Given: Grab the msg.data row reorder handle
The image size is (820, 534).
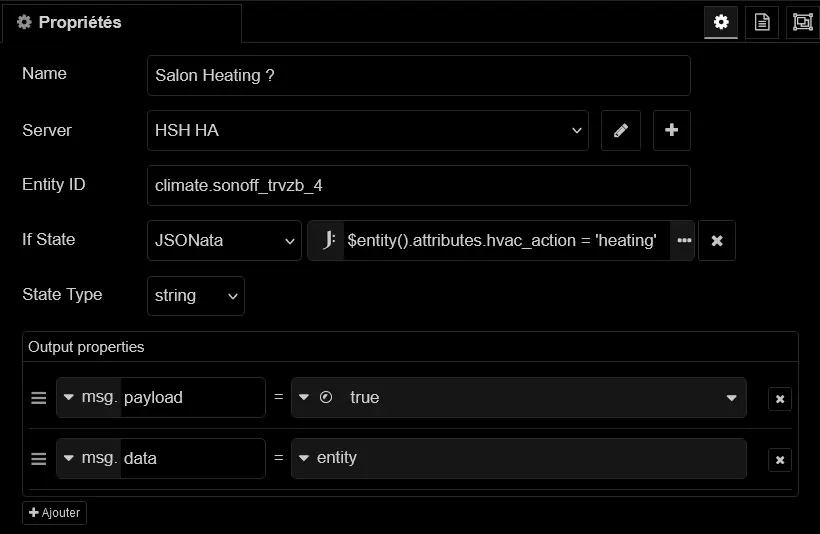Looking at the screenshot, I should [39, 459].
